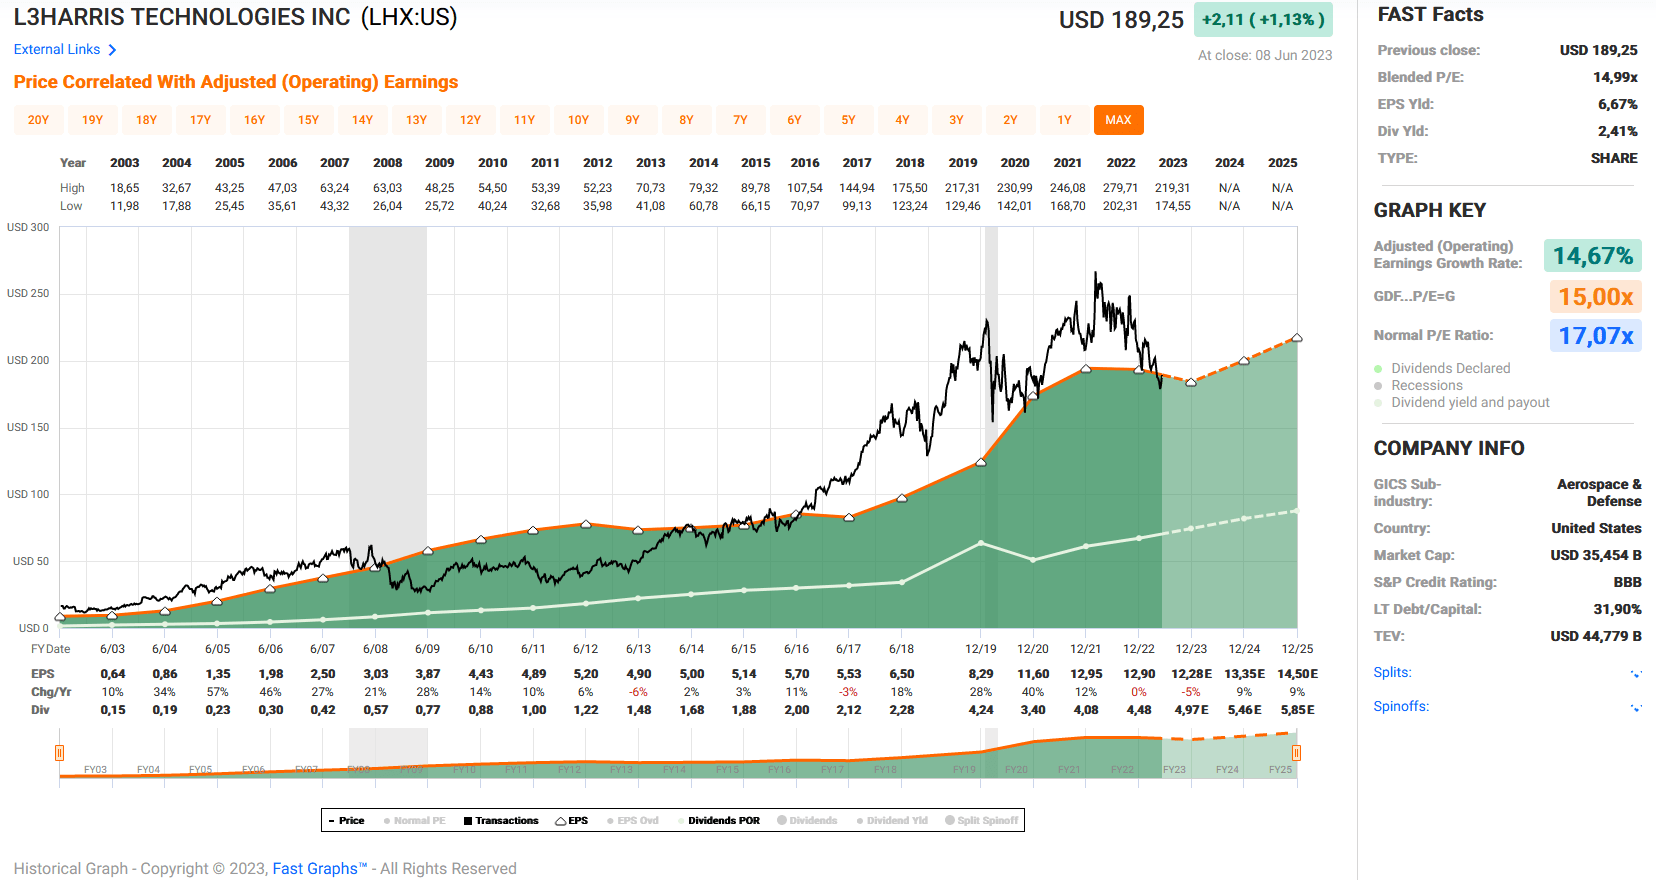Toggle Normal PE in chart legend
Screen dimensions: 1656x880
(x=415, y=821)
